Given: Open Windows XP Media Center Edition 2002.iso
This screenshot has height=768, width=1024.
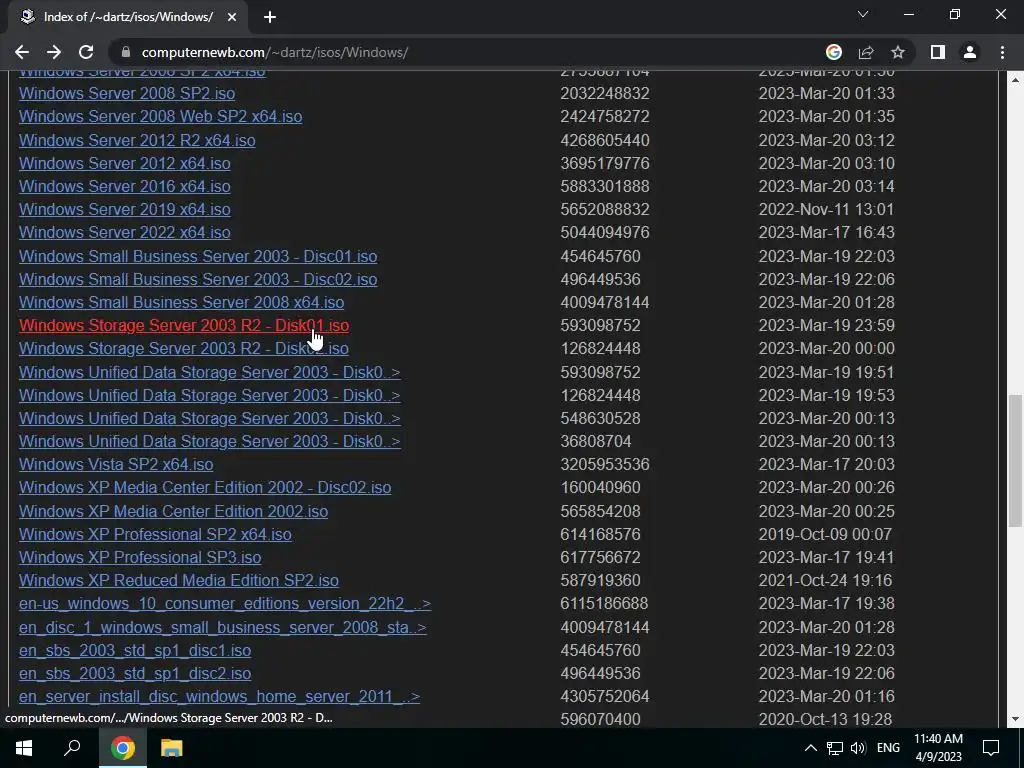Looking at the screenshot, I should (x=174, y=511).
